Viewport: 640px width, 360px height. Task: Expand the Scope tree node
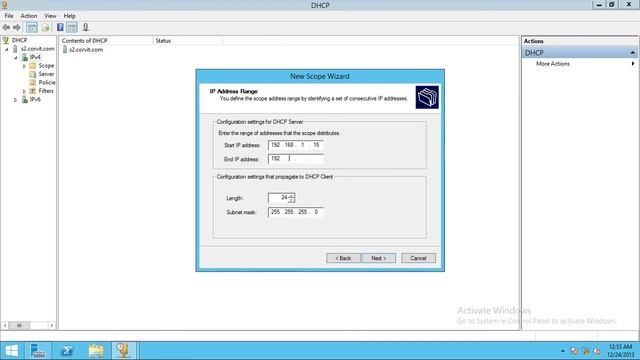[24, 66]
